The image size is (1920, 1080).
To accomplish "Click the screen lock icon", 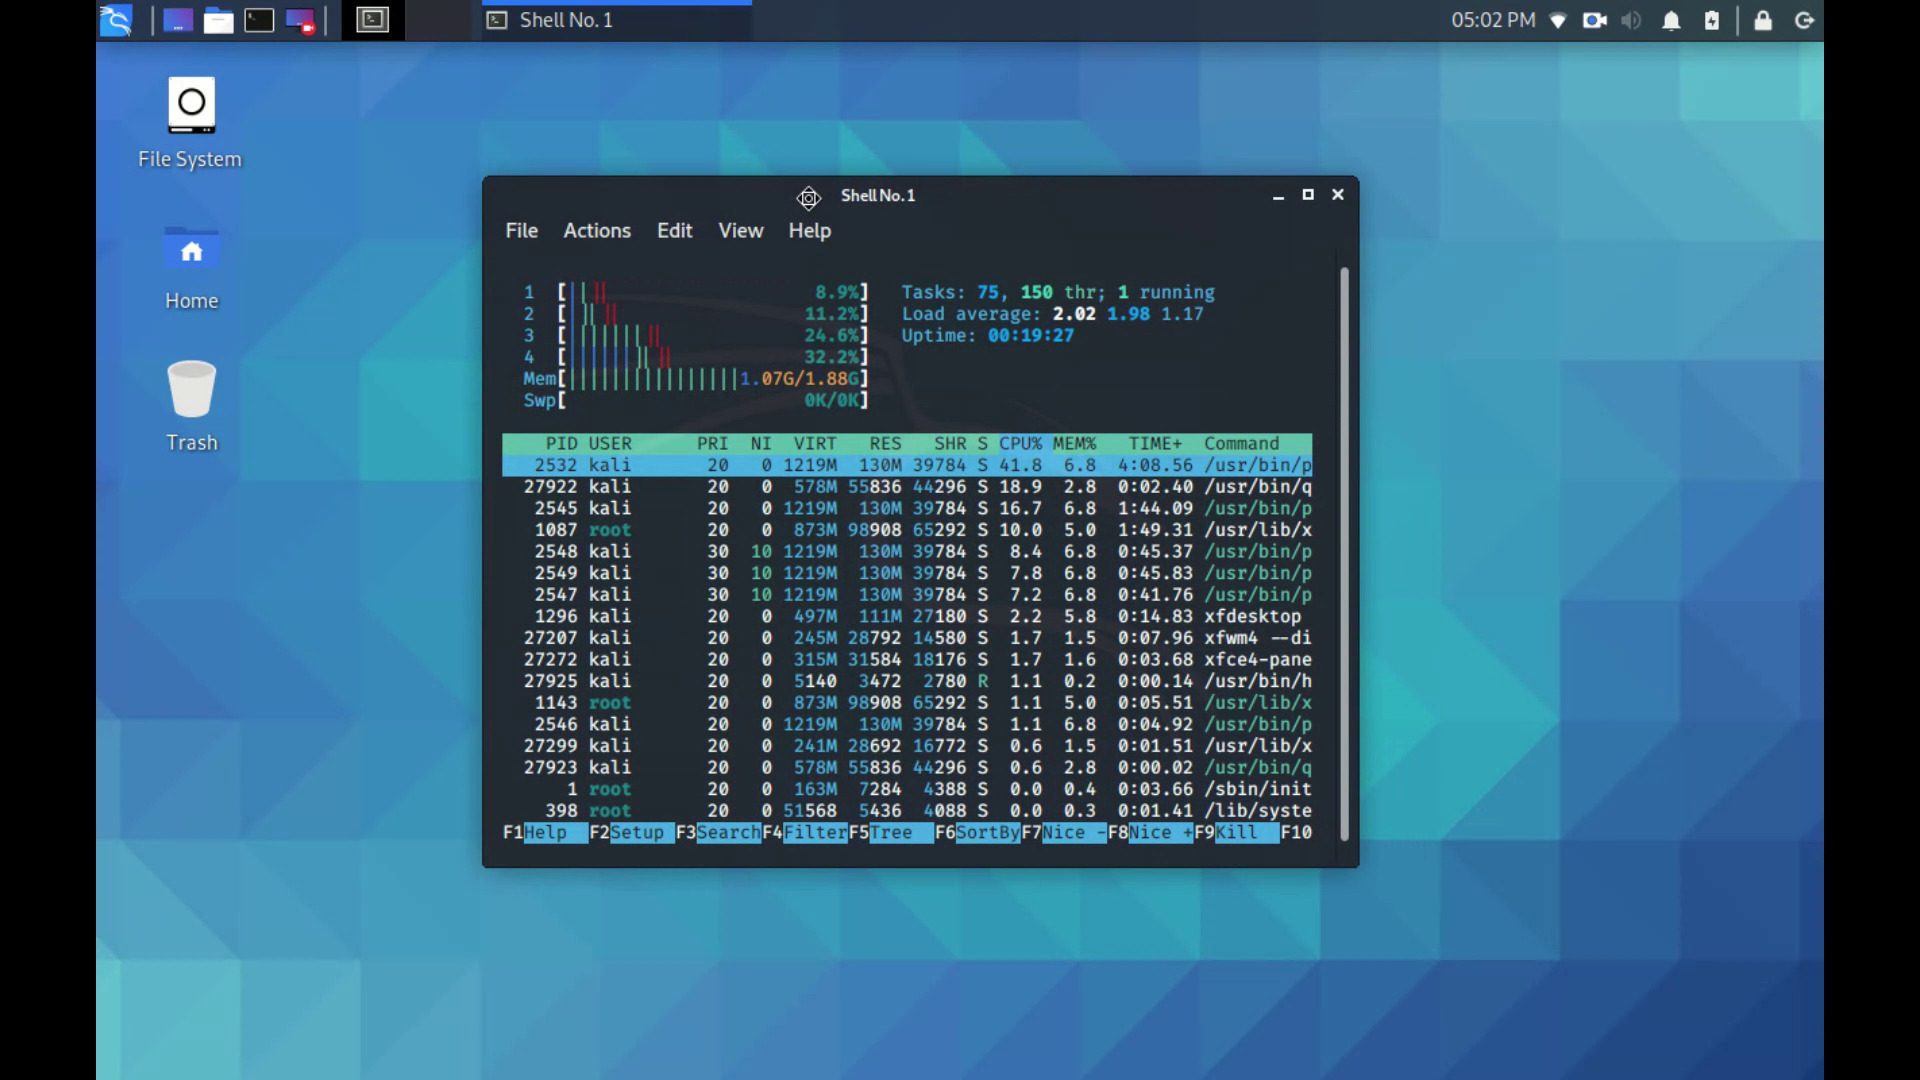I will pyautogui.click(x=1764, y=20).
